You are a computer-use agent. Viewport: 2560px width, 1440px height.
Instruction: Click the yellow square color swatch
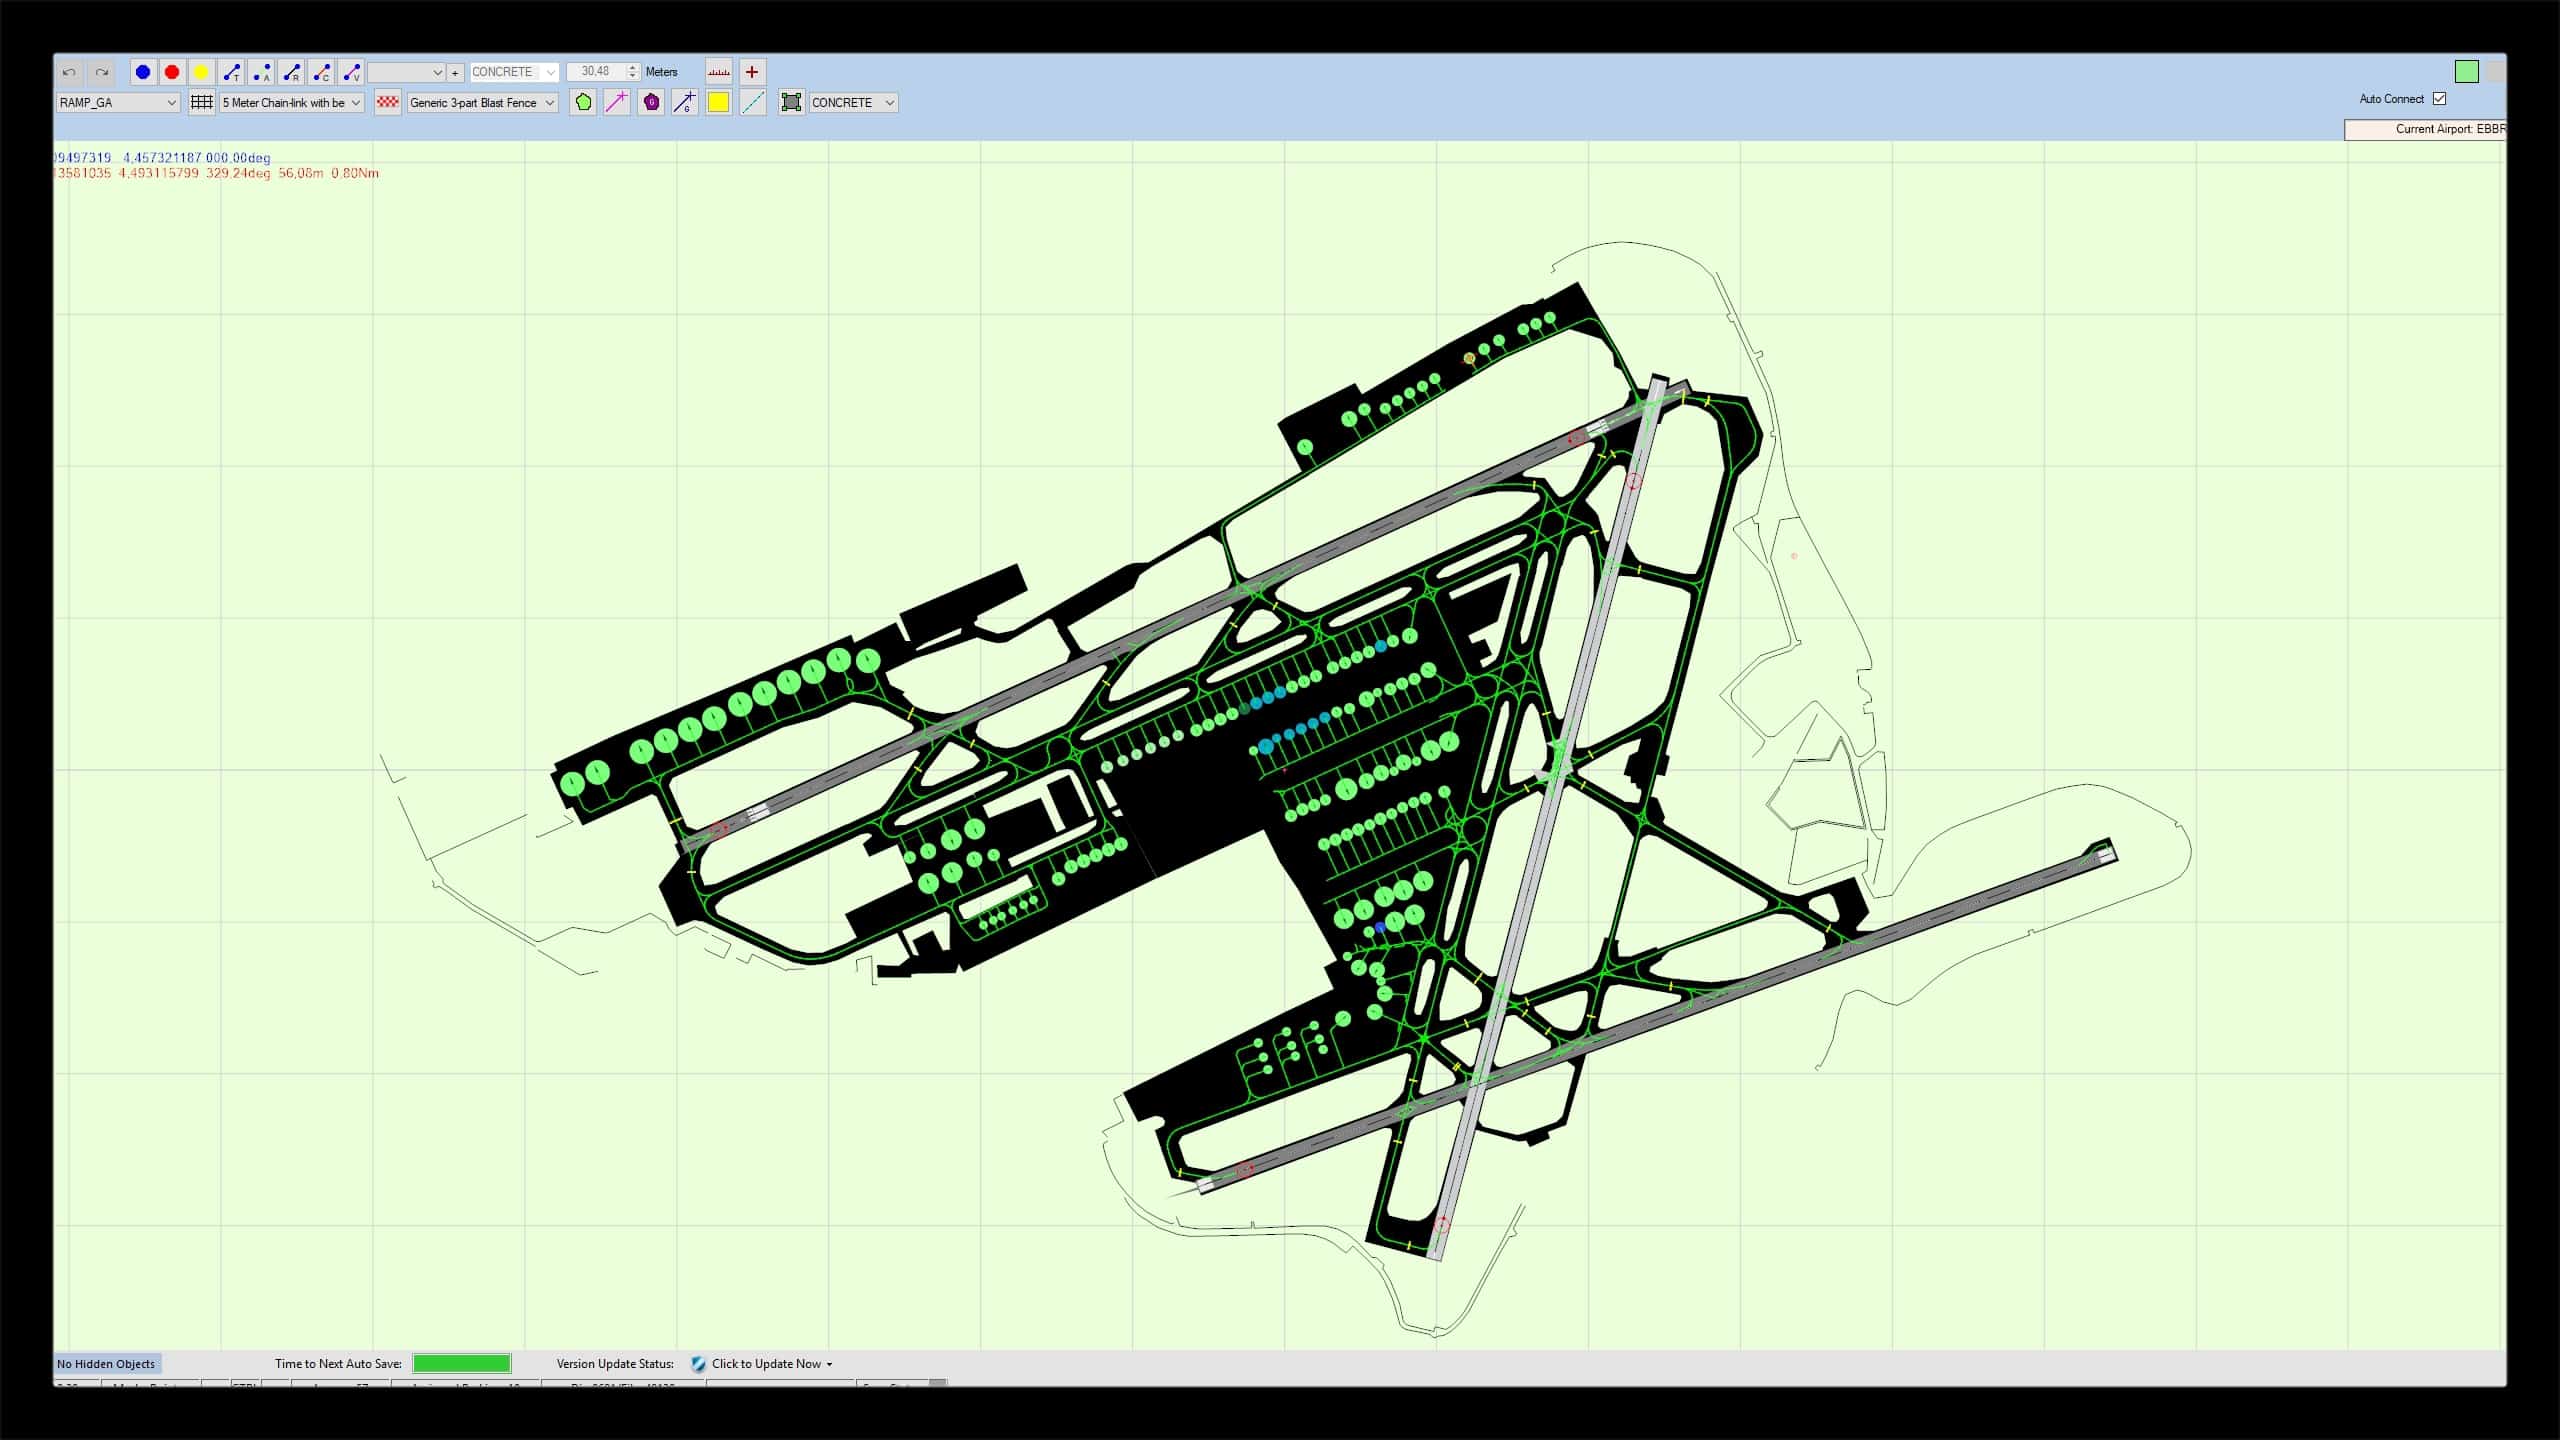[718, 102]
